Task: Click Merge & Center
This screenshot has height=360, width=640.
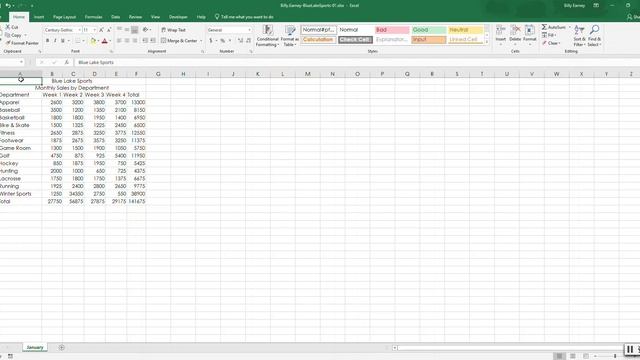Action: [179, 41]
